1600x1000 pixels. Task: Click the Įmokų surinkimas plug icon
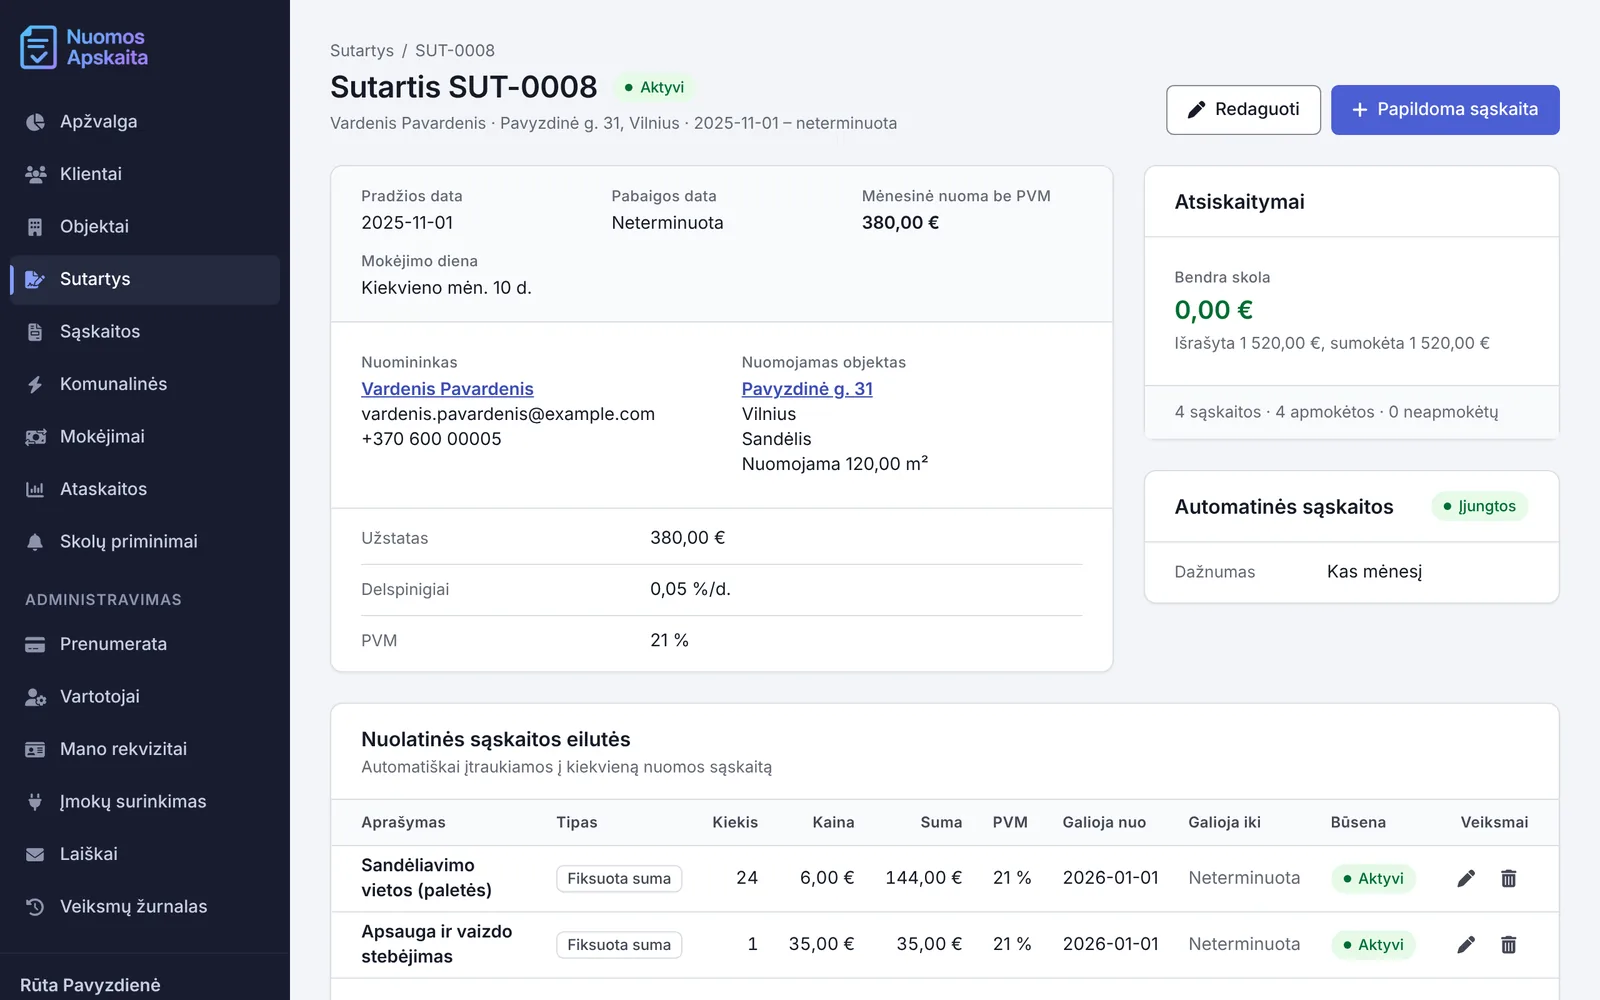[35, 802]
